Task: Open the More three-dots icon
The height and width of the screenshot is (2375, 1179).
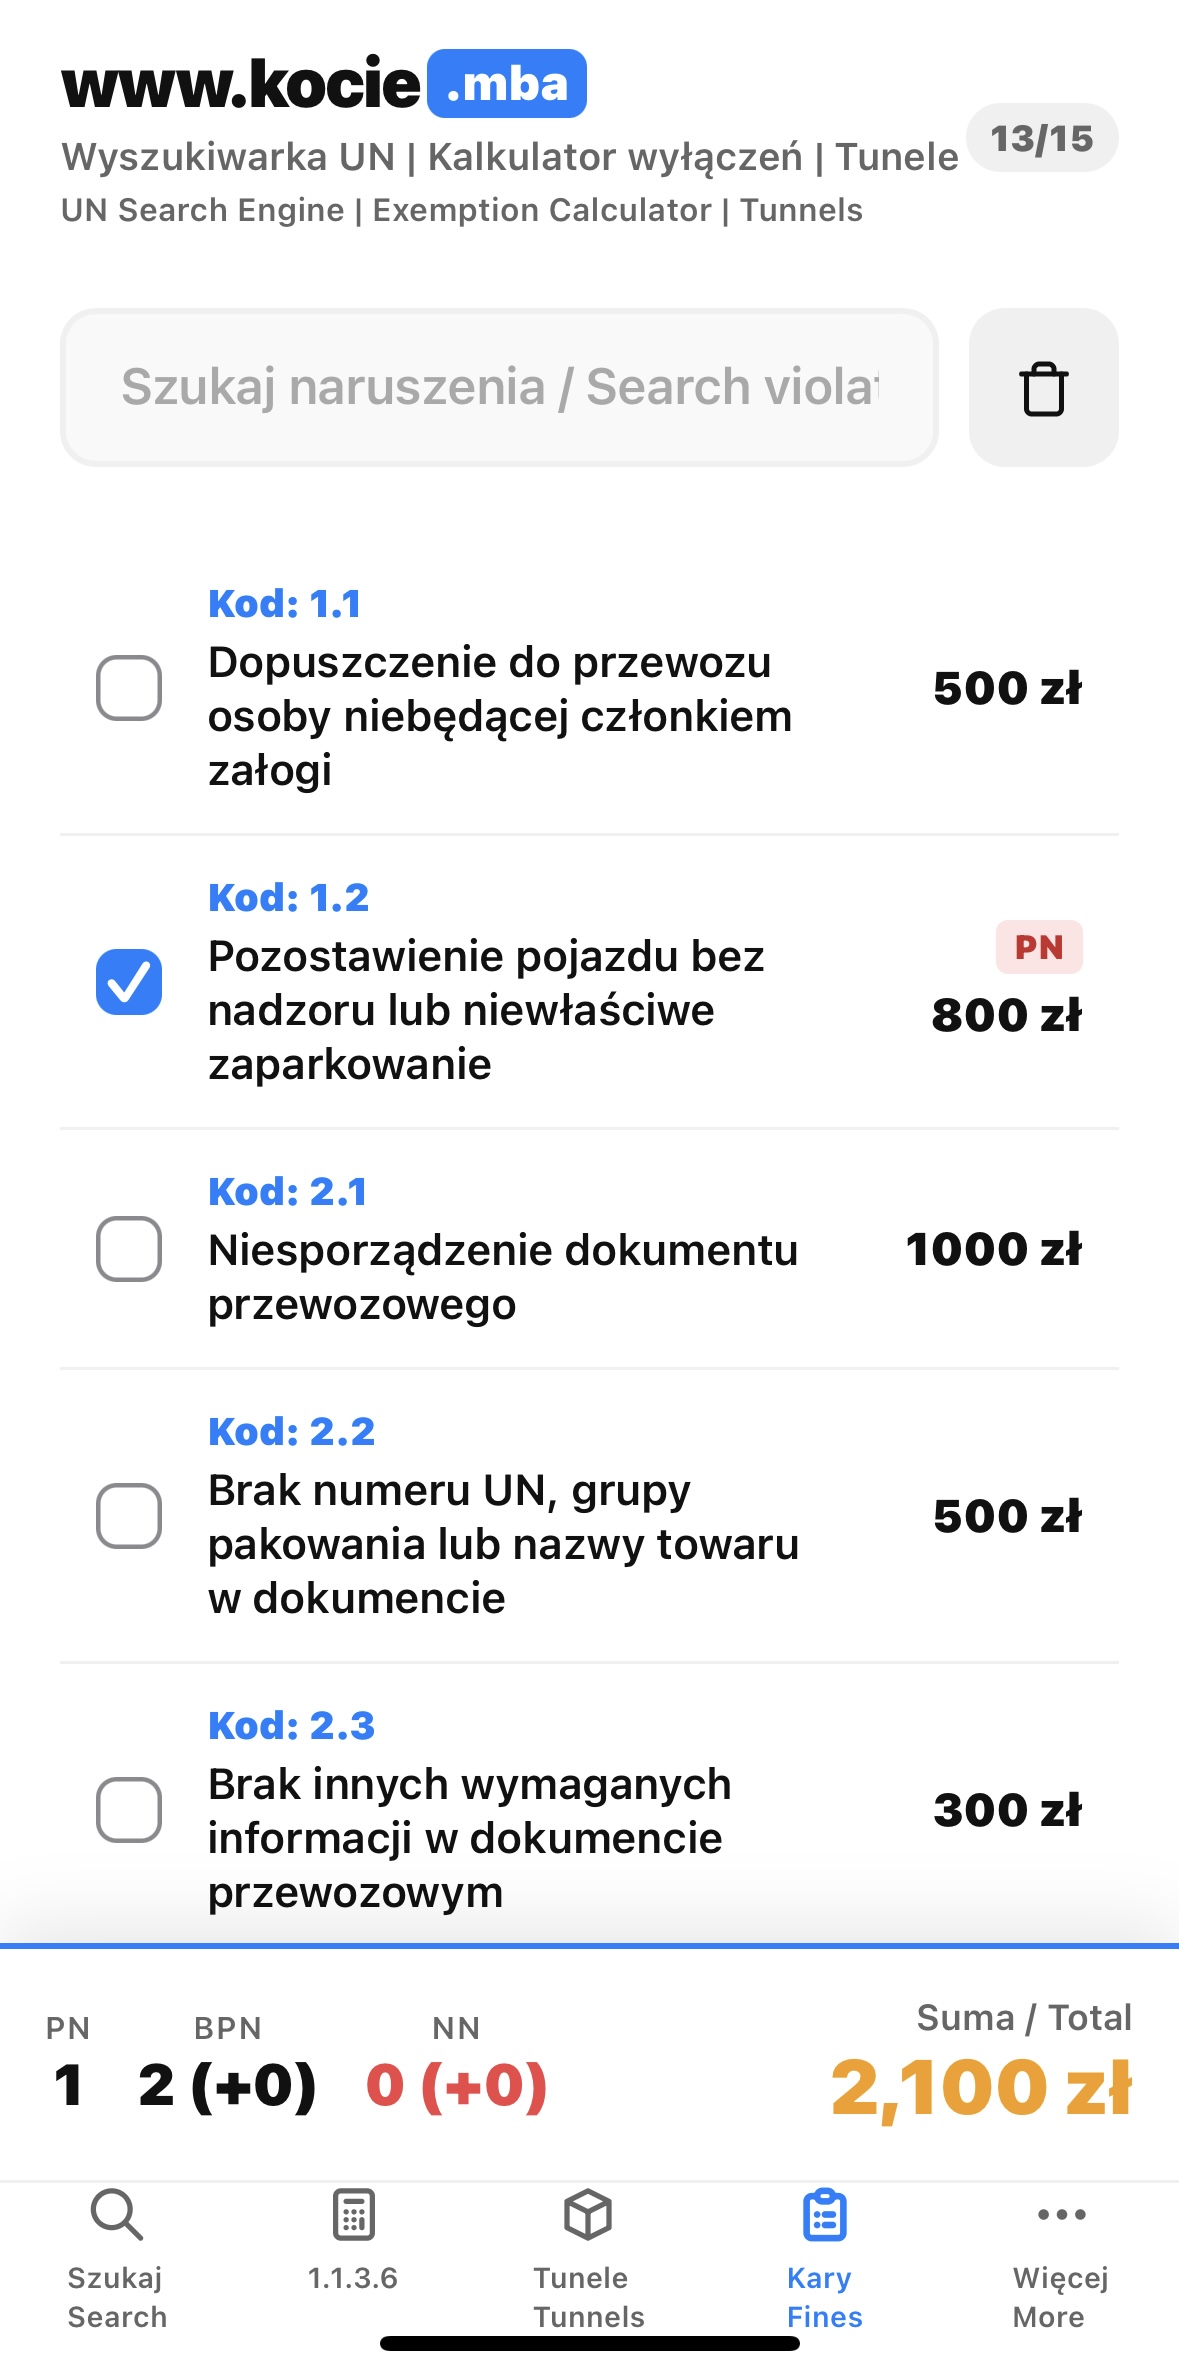Action: (1061, 2215)
